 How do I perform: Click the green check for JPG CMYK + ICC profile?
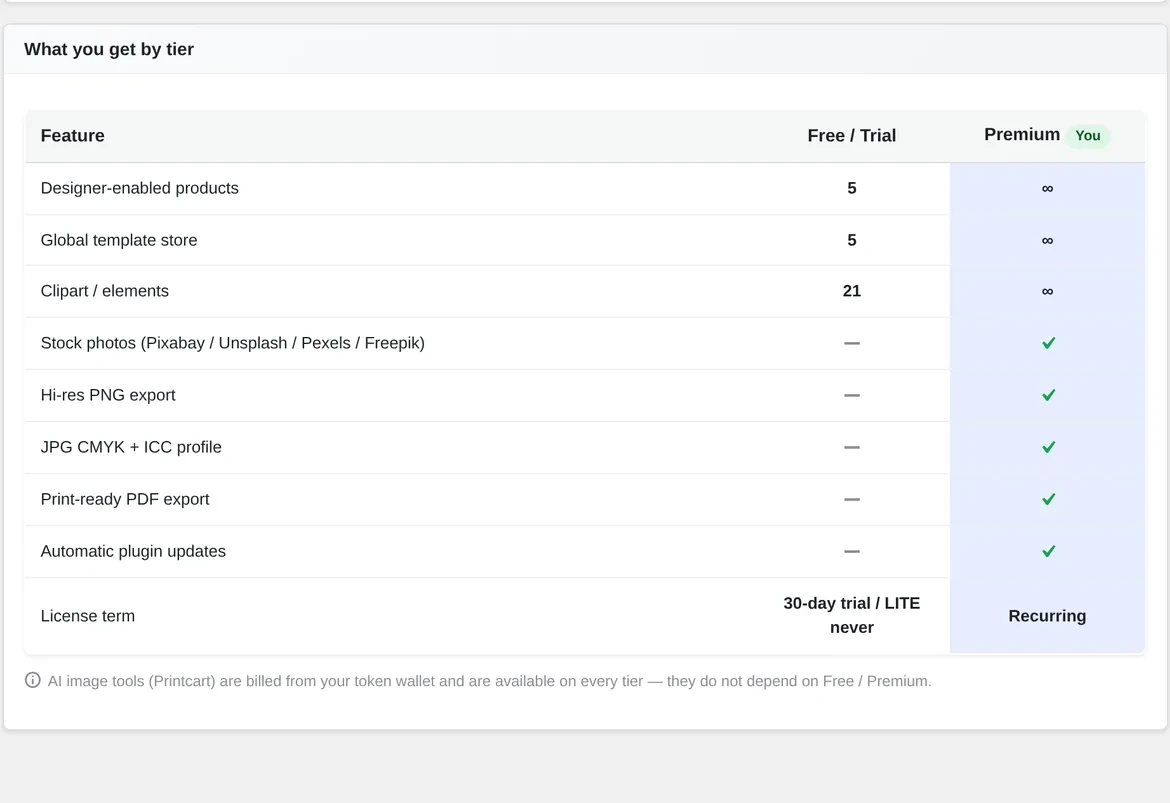pyautogui.click(x=1048, y=447)
